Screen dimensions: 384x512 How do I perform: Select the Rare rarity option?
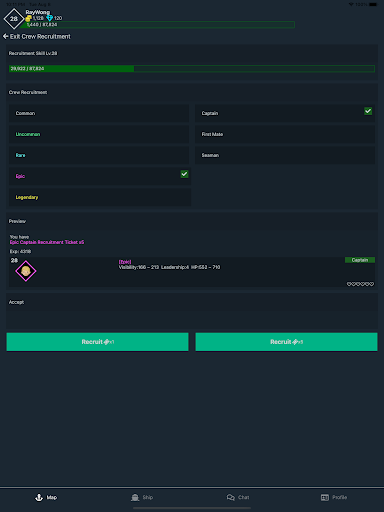[99, 155]
